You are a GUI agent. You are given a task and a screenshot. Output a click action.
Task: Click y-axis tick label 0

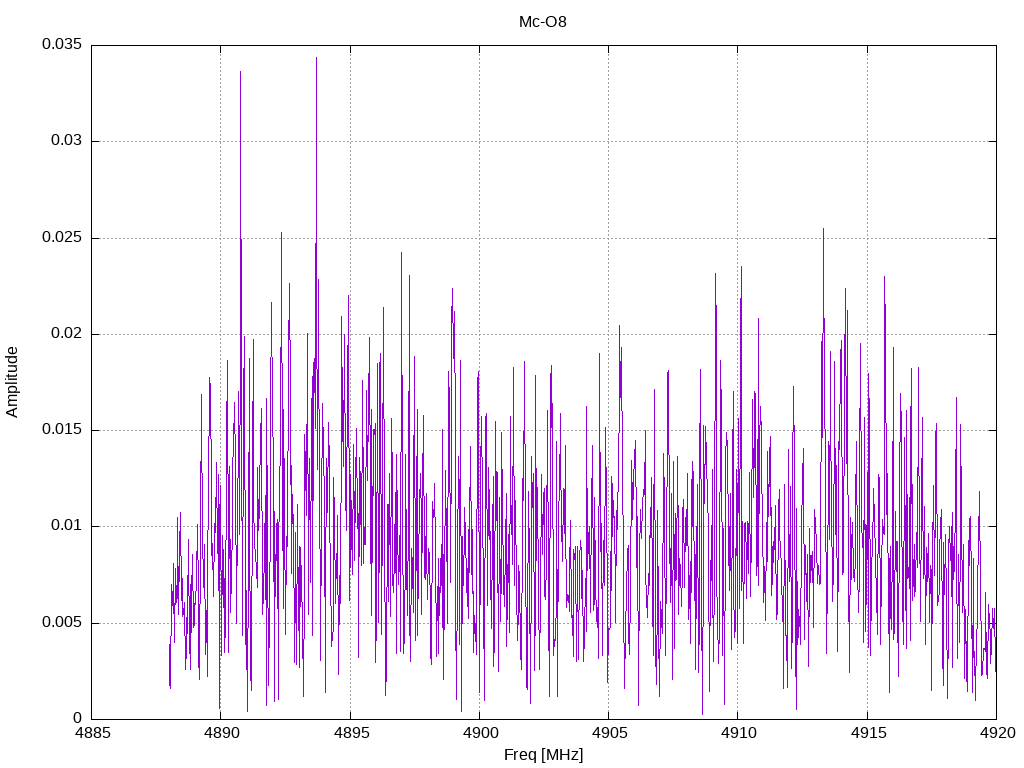point(78,718)
